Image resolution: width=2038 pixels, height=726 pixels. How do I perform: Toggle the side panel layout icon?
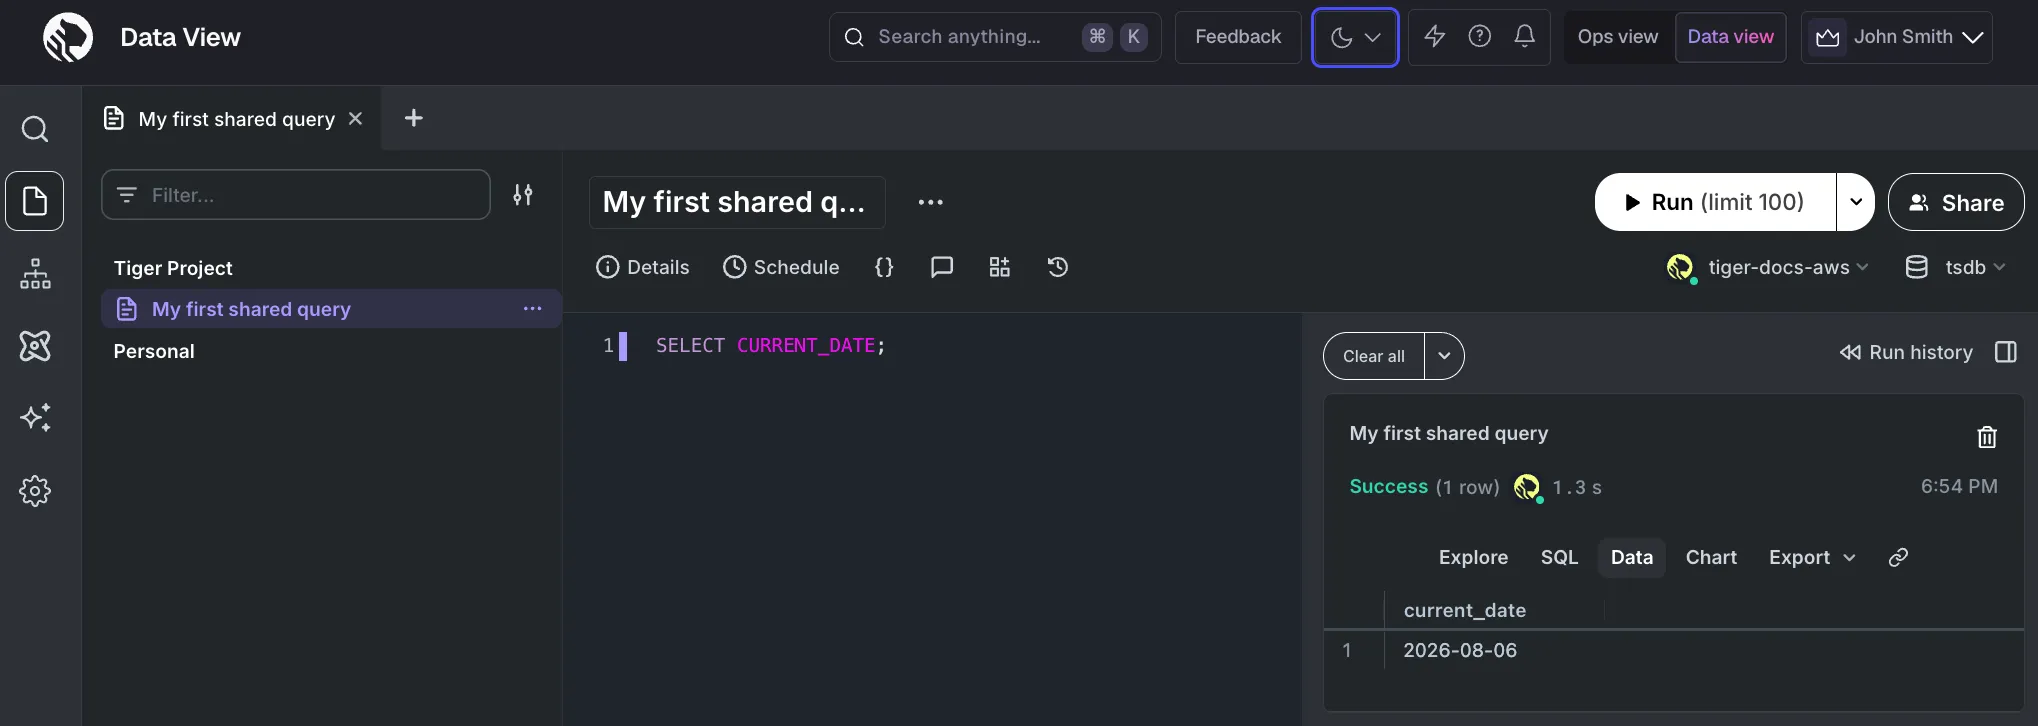2006,352
